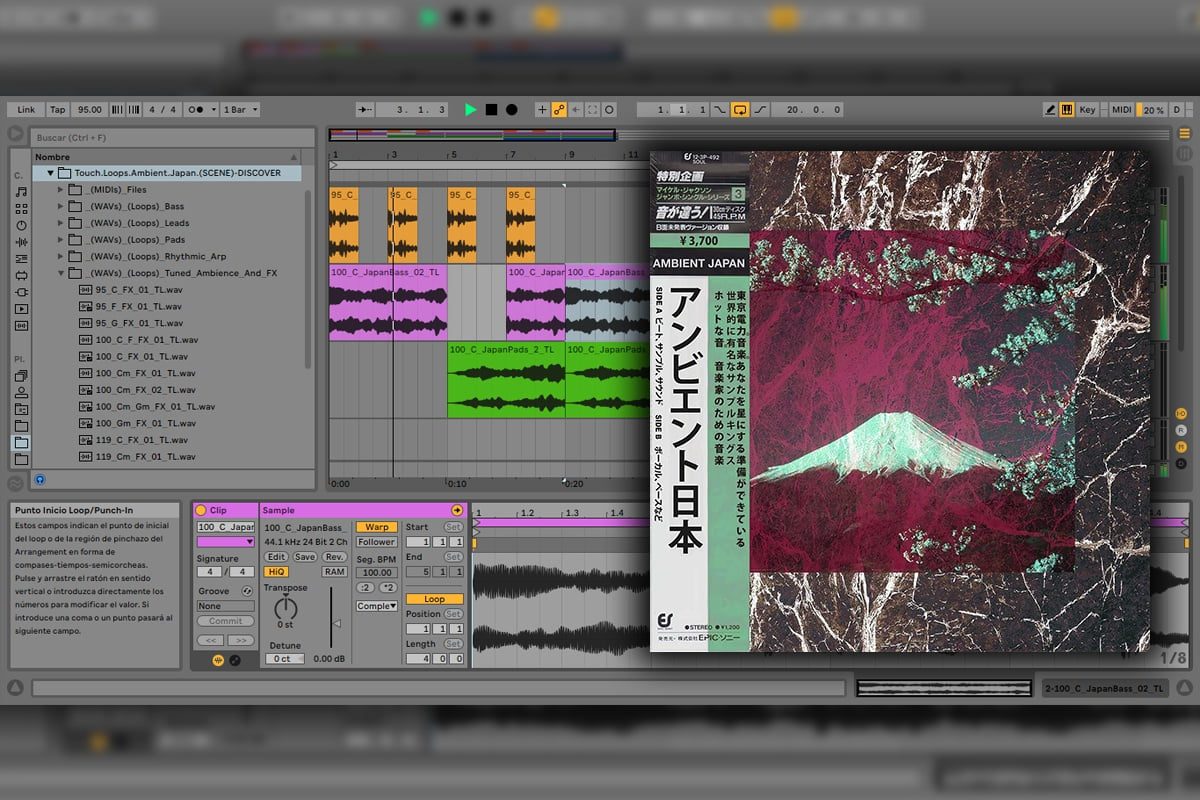
Task: Click the Transpose knob
Action: 286,607
